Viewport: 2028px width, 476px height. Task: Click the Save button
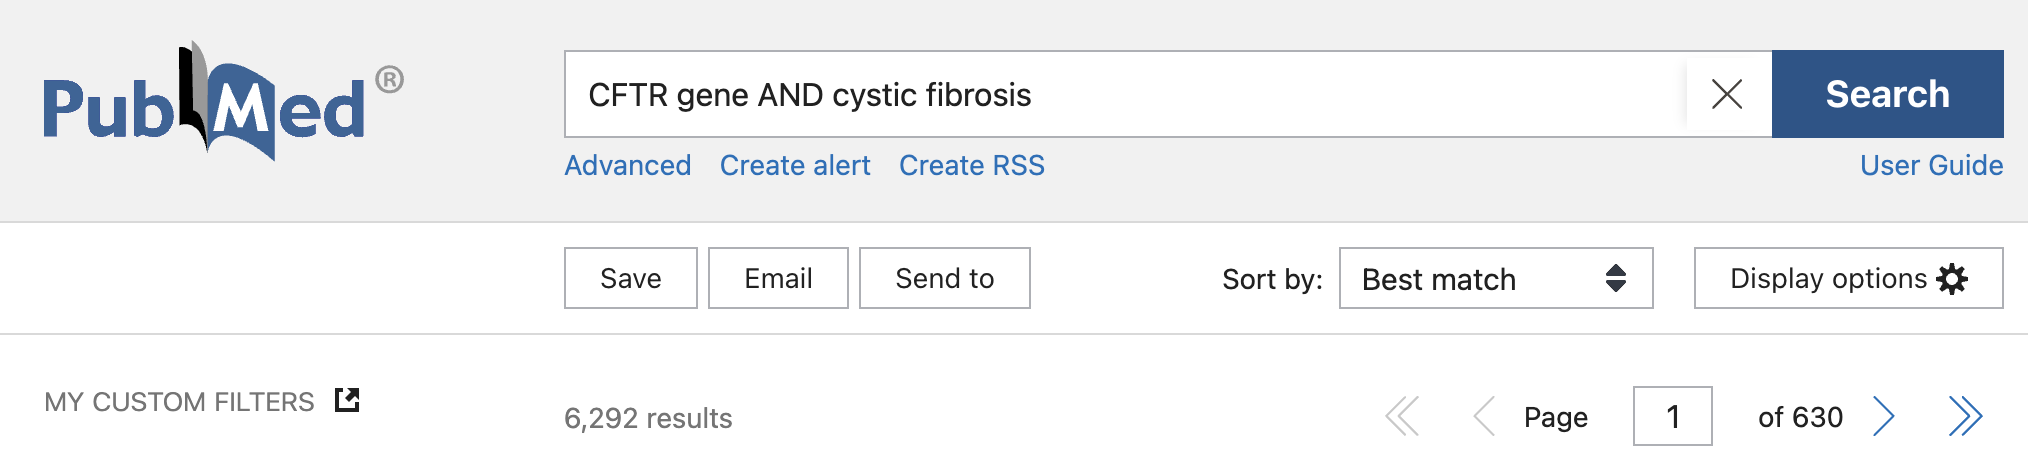[630, 279]
